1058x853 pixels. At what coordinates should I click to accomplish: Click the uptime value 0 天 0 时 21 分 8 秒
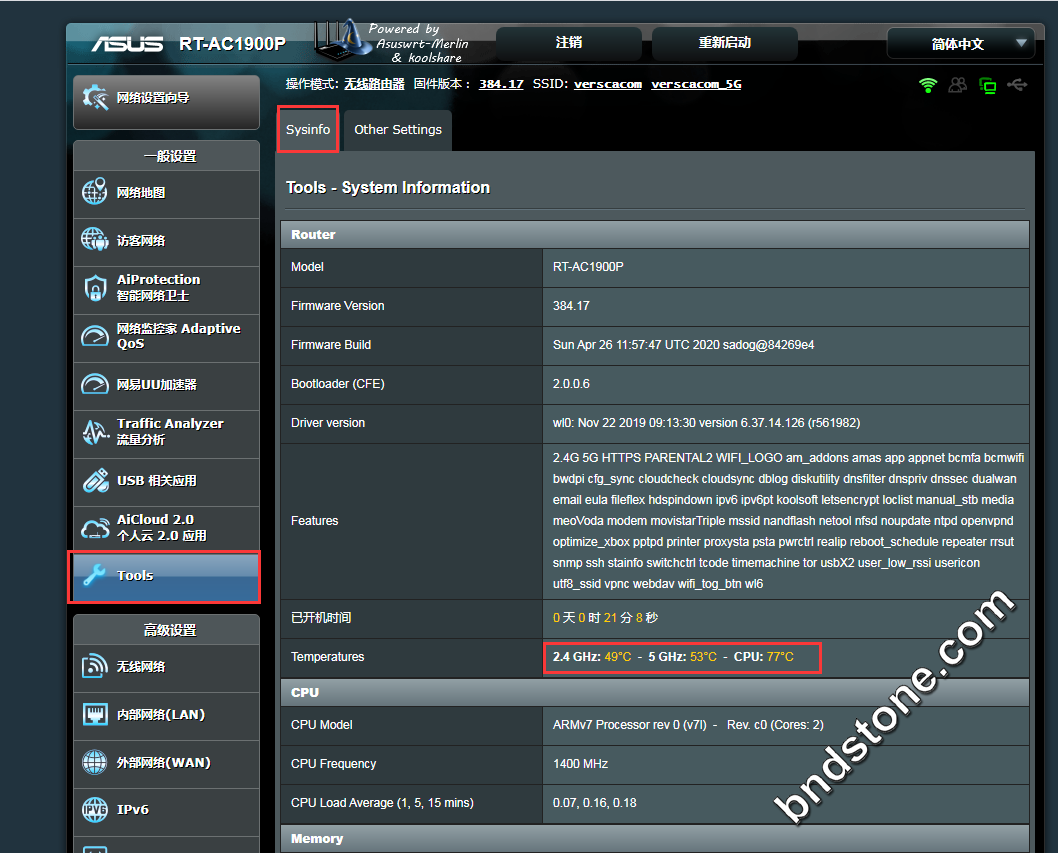pos(605,618)
